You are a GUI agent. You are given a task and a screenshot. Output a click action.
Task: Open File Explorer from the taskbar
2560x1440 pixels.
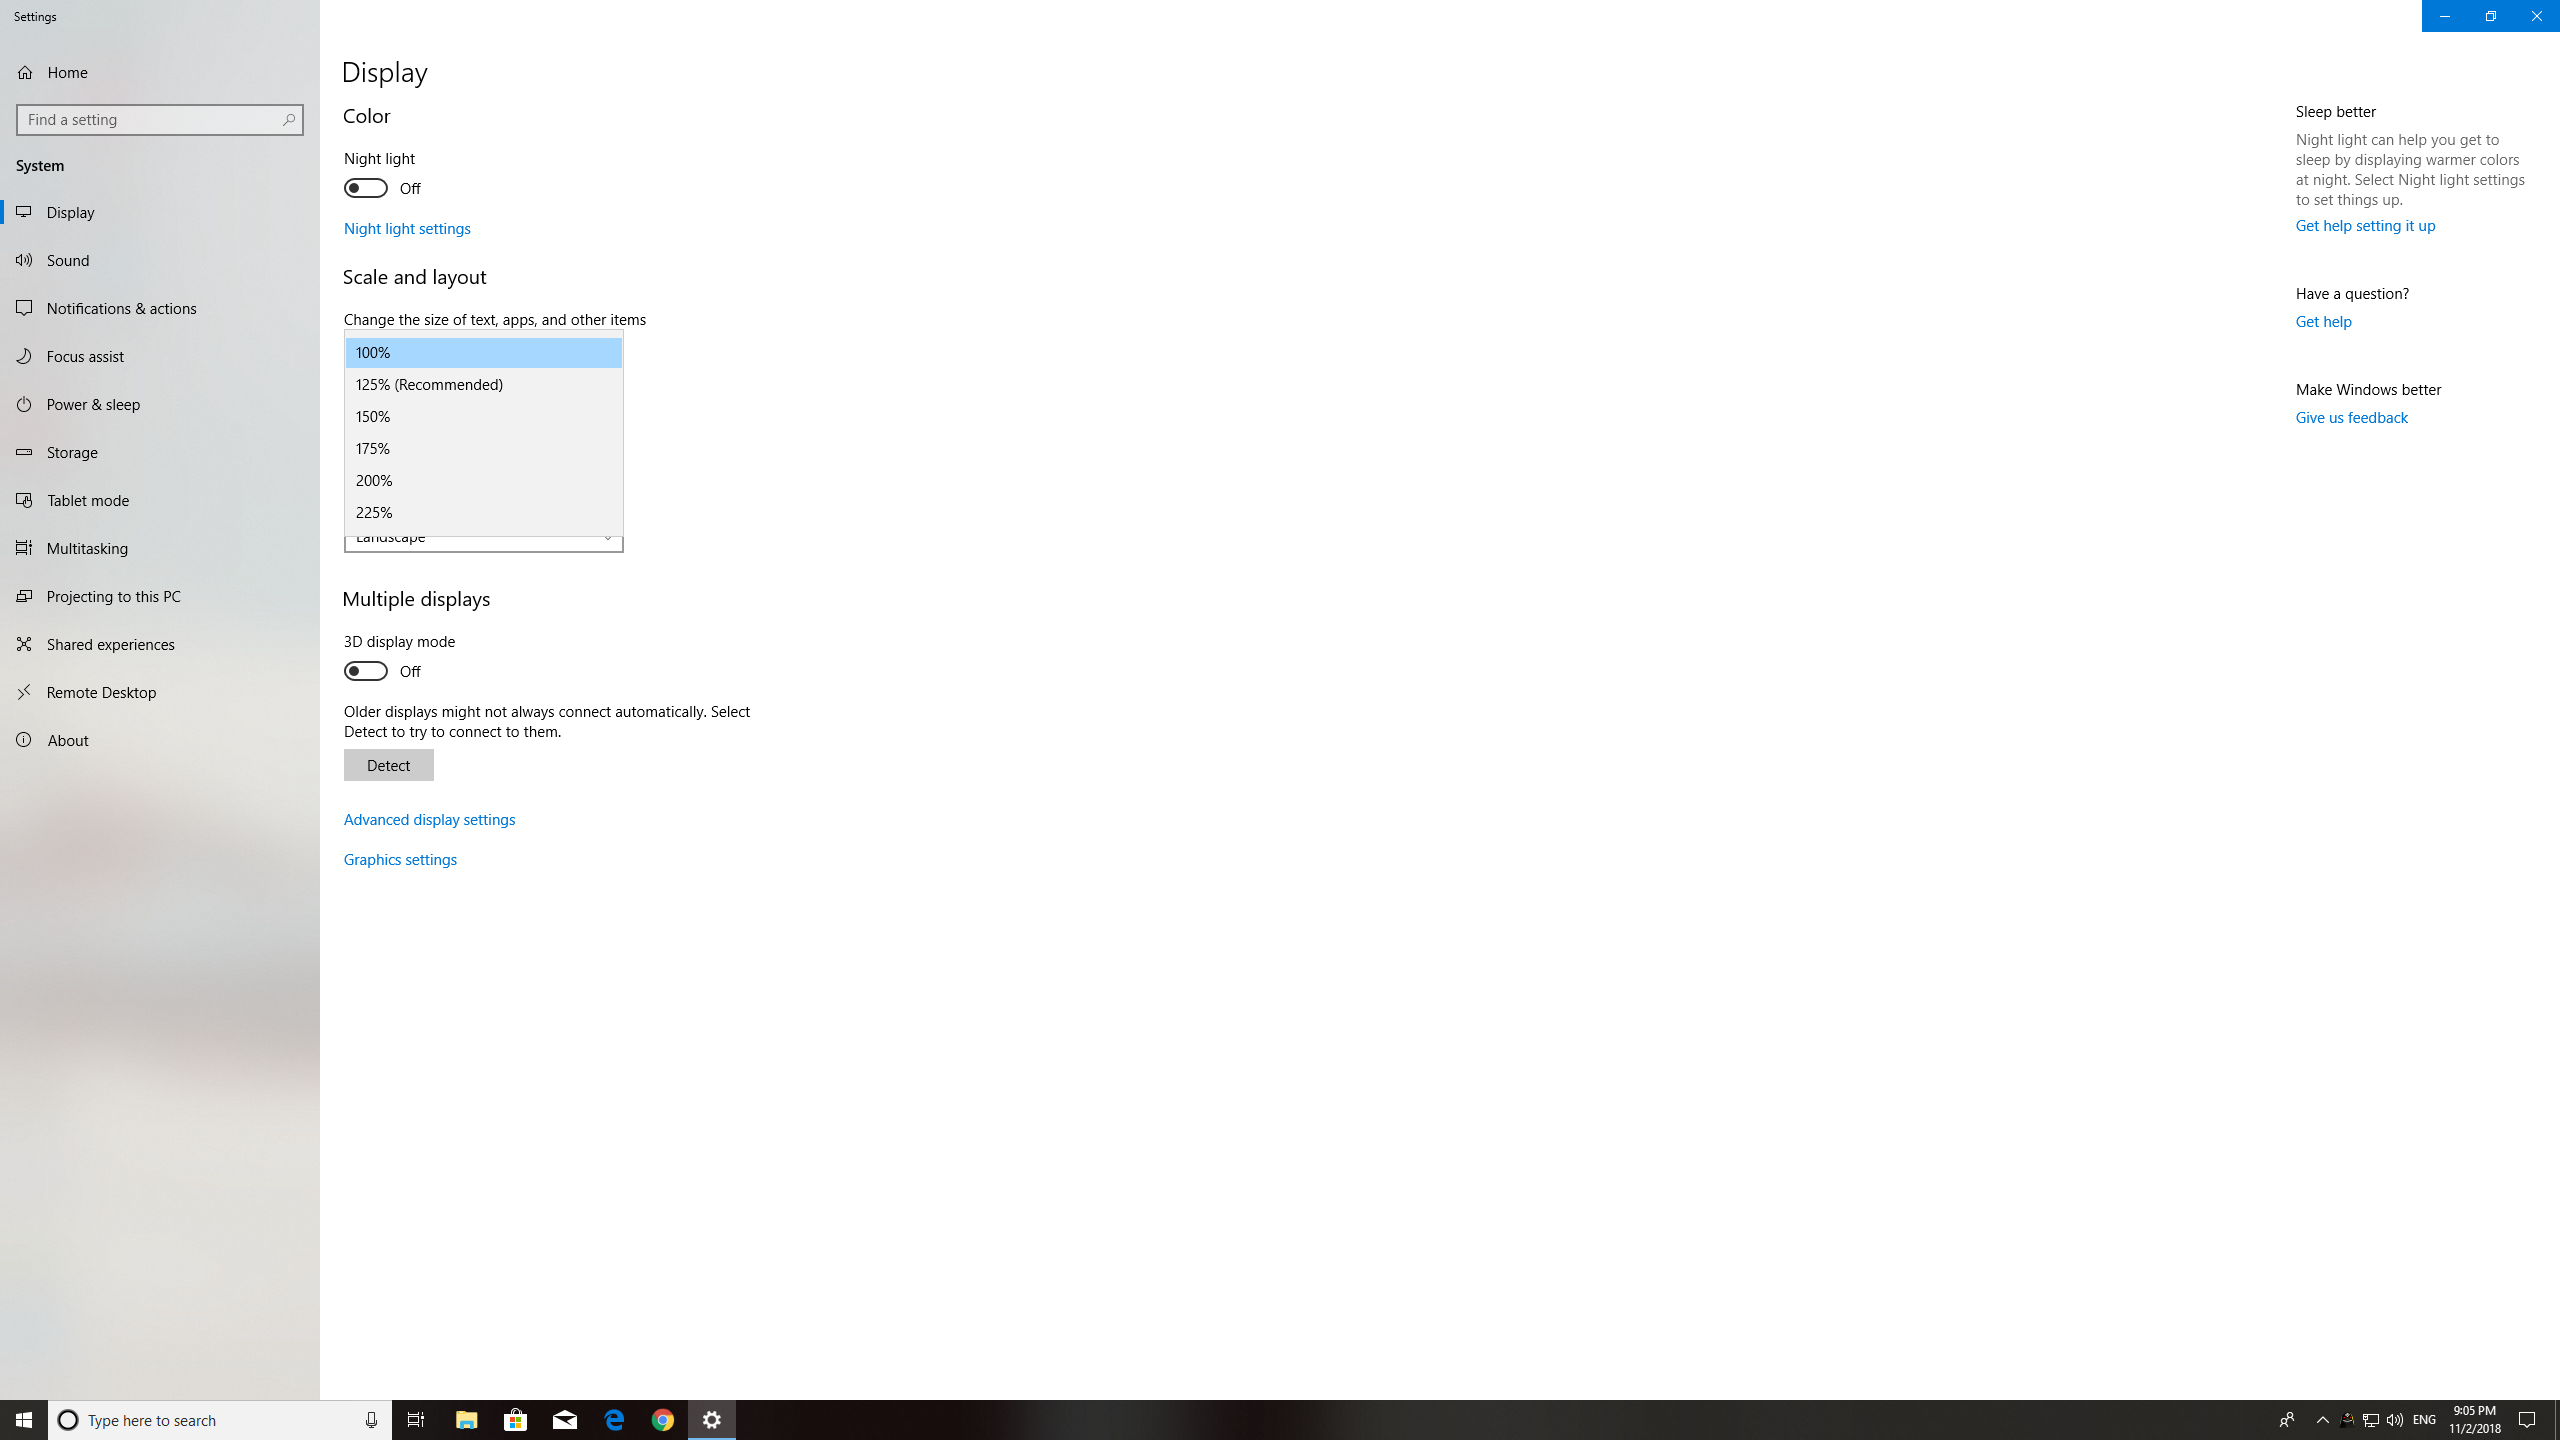tap(467, 1420)
